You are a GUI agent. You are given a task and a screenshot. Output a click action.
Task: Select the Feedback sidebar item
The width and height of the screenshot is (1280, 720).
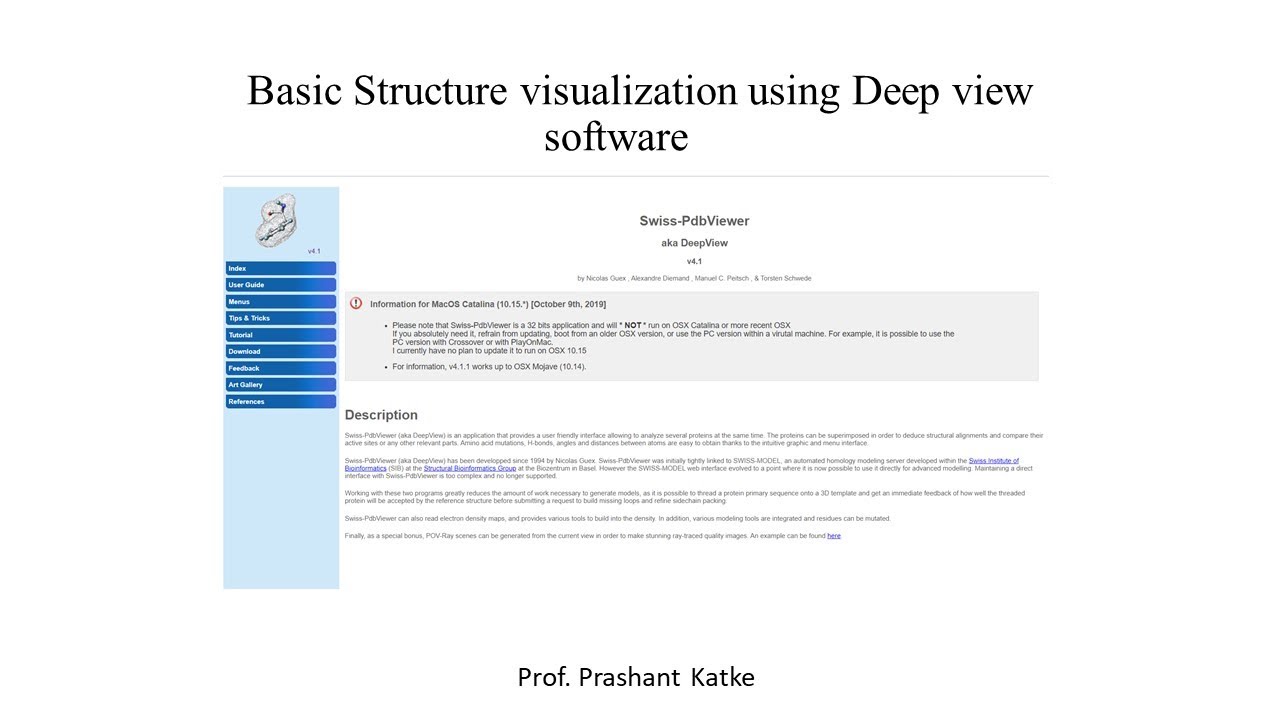coord(281,368)
